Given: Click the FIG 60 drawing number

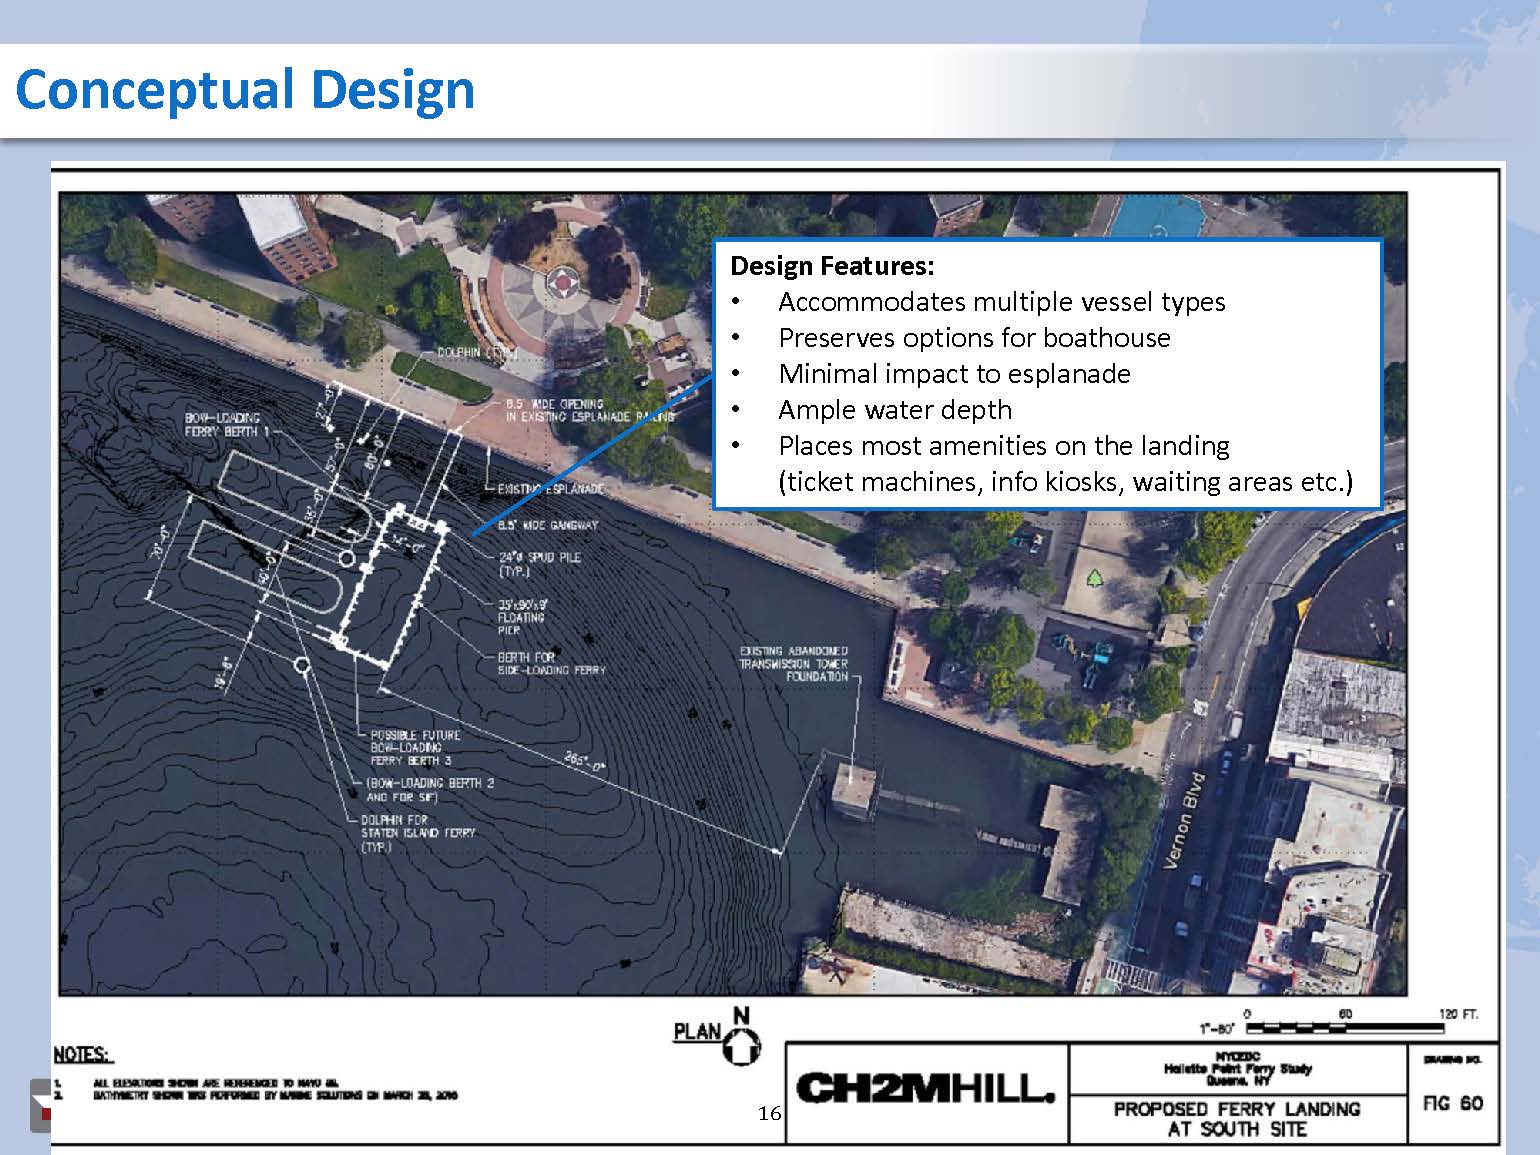Looking at the screenshot, I should click(1452, 1103).
